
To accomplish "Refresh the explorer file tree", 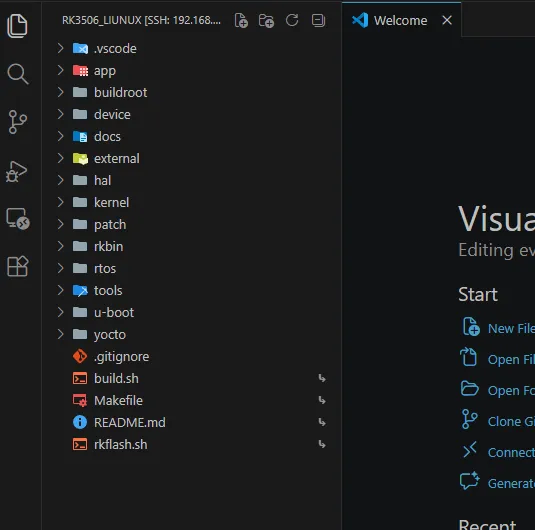I will [x=292, y=20].
